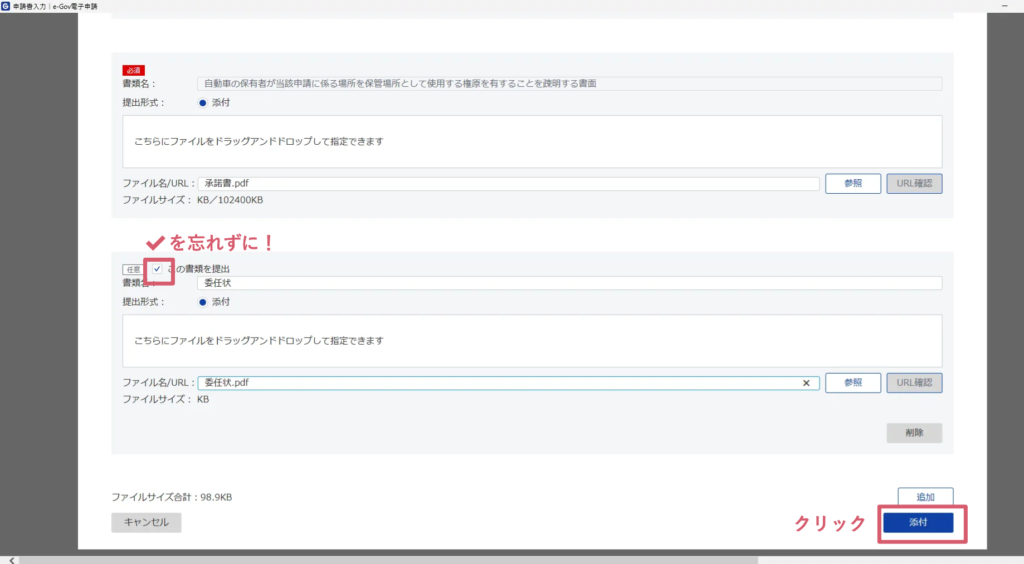The height and width of the screenshot is (564, 1024).
Task: Clear the 委任状.pdf file name with X icon
Action: (x=806, y=383)
